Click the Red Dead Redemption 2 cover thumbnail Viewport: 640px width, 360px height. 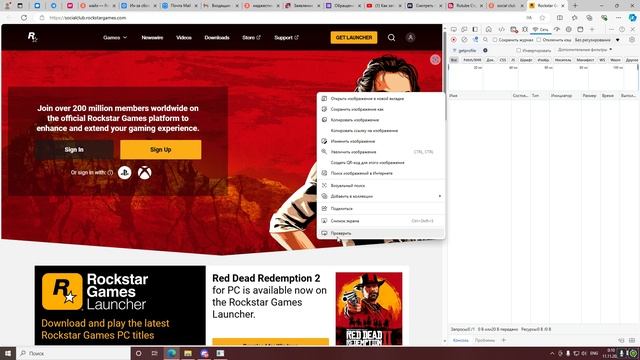coord(369,309)
